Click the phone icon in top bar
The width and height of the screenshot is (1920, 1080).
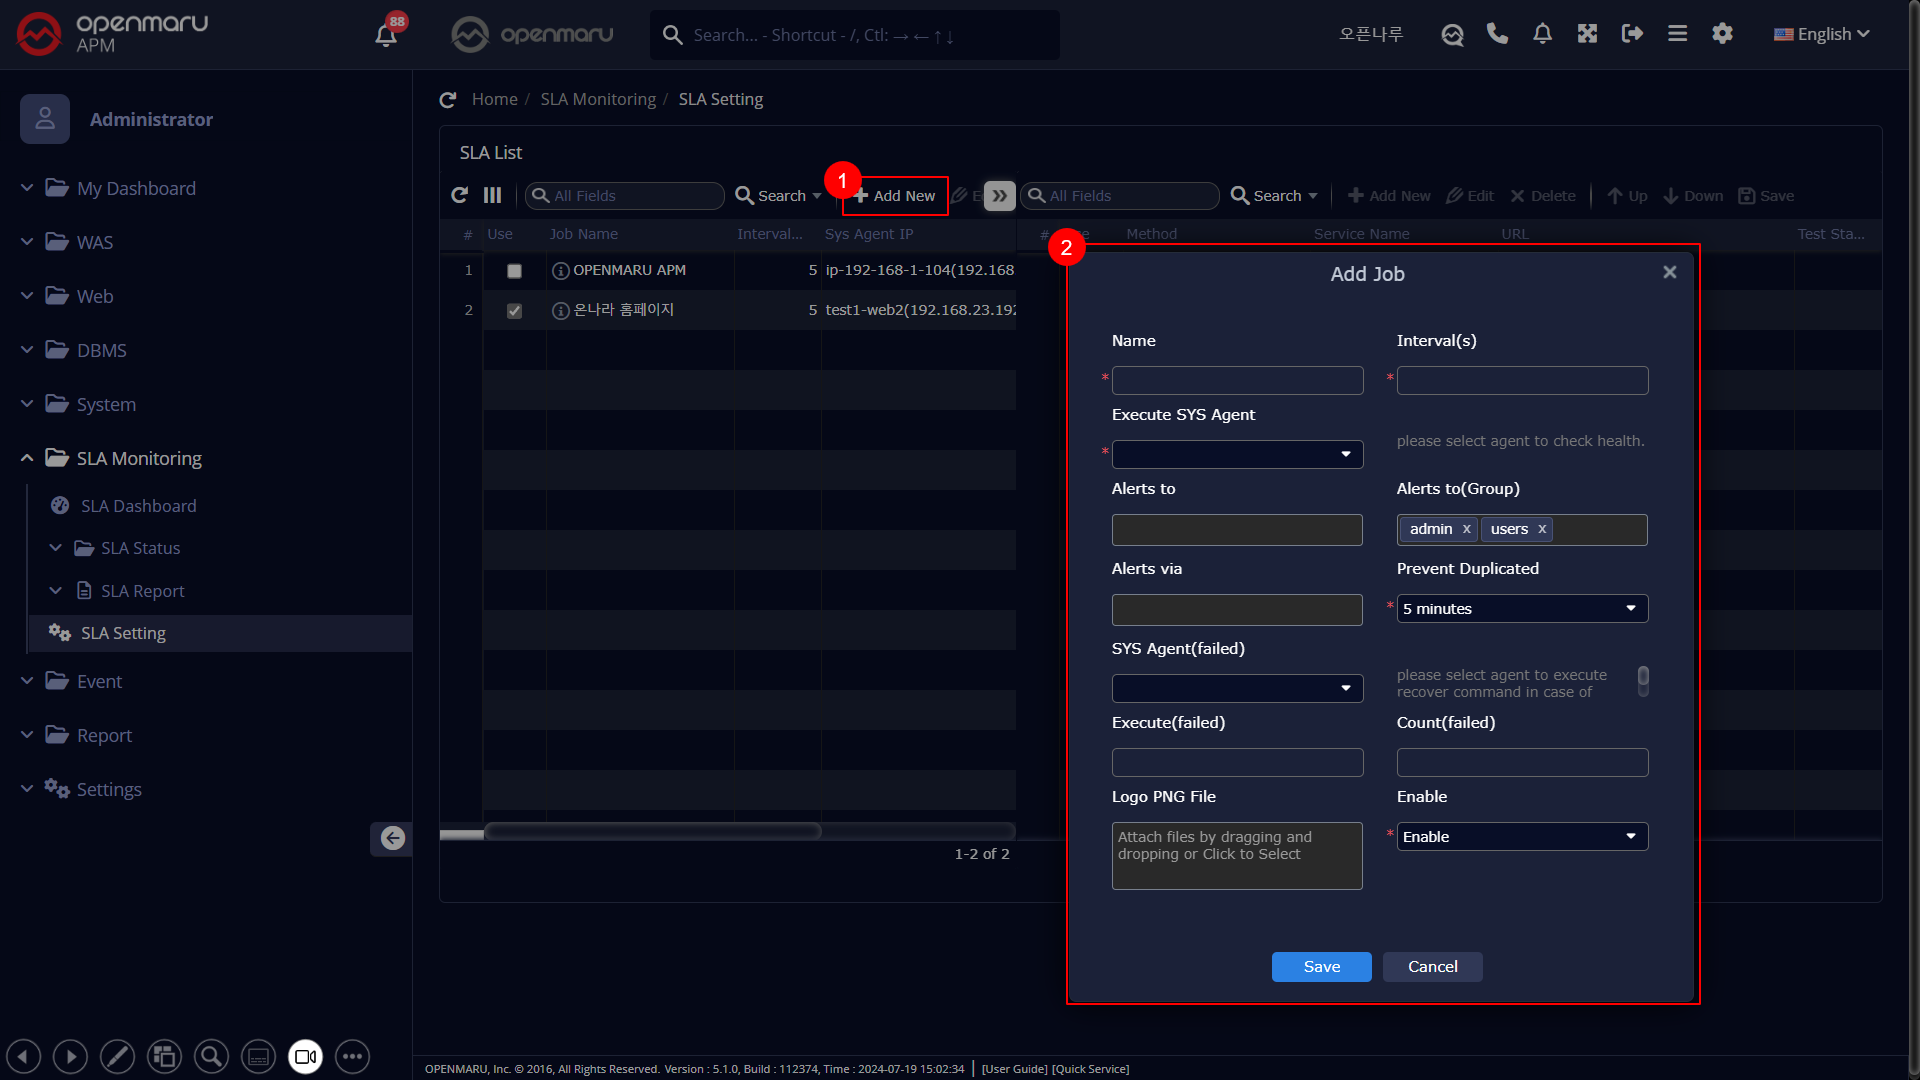pos(1497,34)
